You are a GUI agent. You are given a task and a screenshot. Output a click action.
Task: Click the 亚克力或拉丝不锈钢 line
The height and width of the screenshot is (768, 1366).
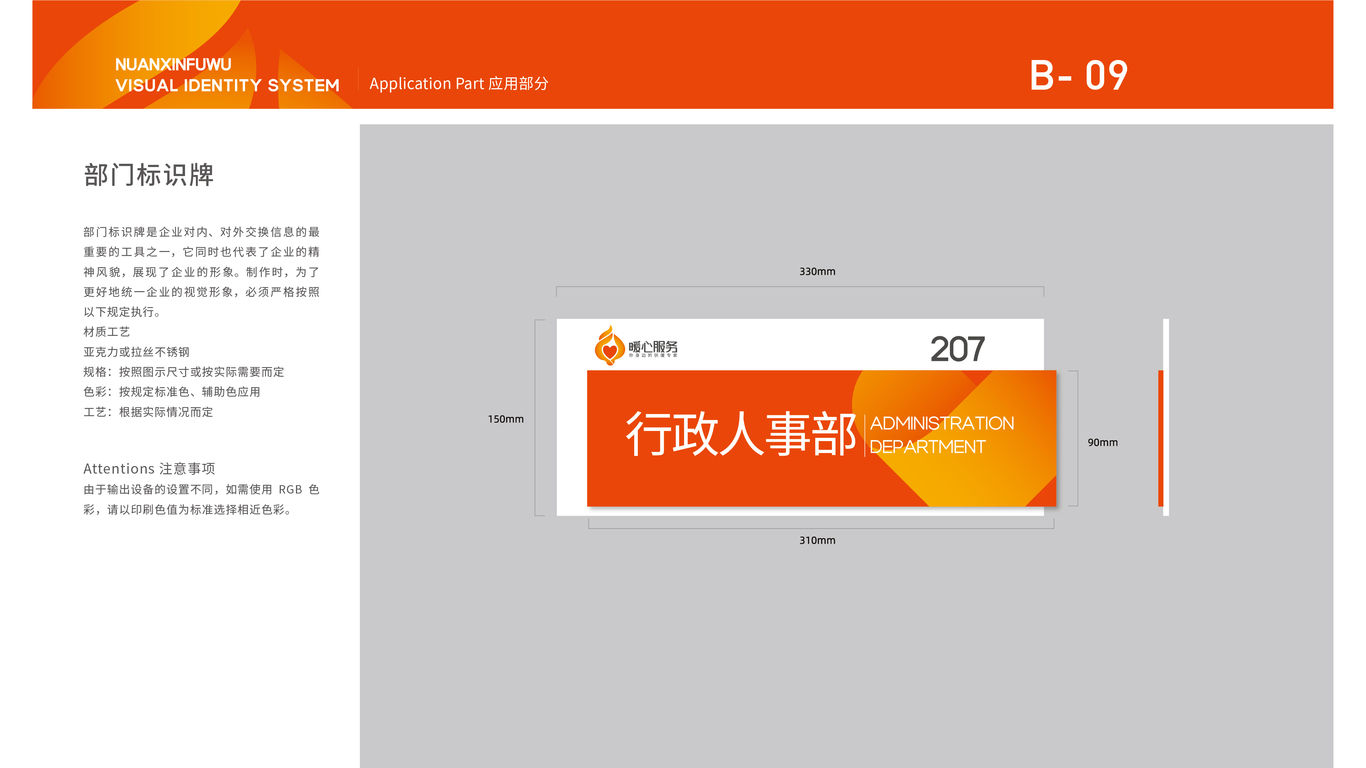(x=137, y=352)
